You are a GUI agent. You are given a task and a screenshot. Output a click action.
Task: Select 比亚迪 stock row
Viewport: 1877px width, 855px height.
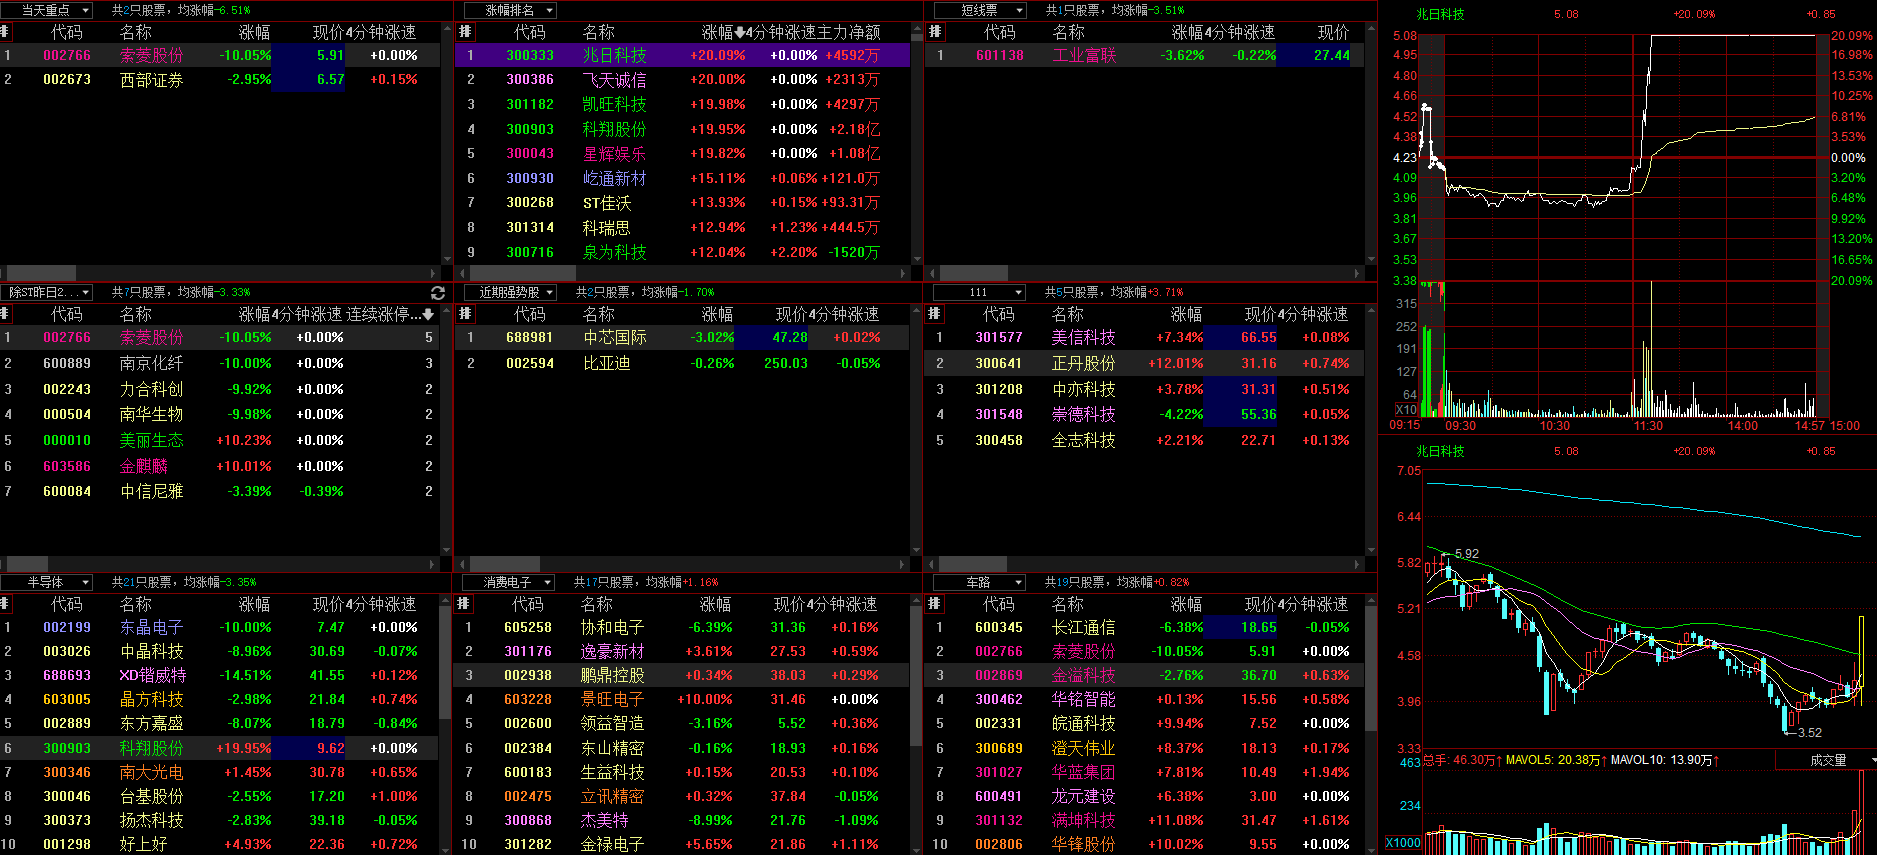(683, 364)
